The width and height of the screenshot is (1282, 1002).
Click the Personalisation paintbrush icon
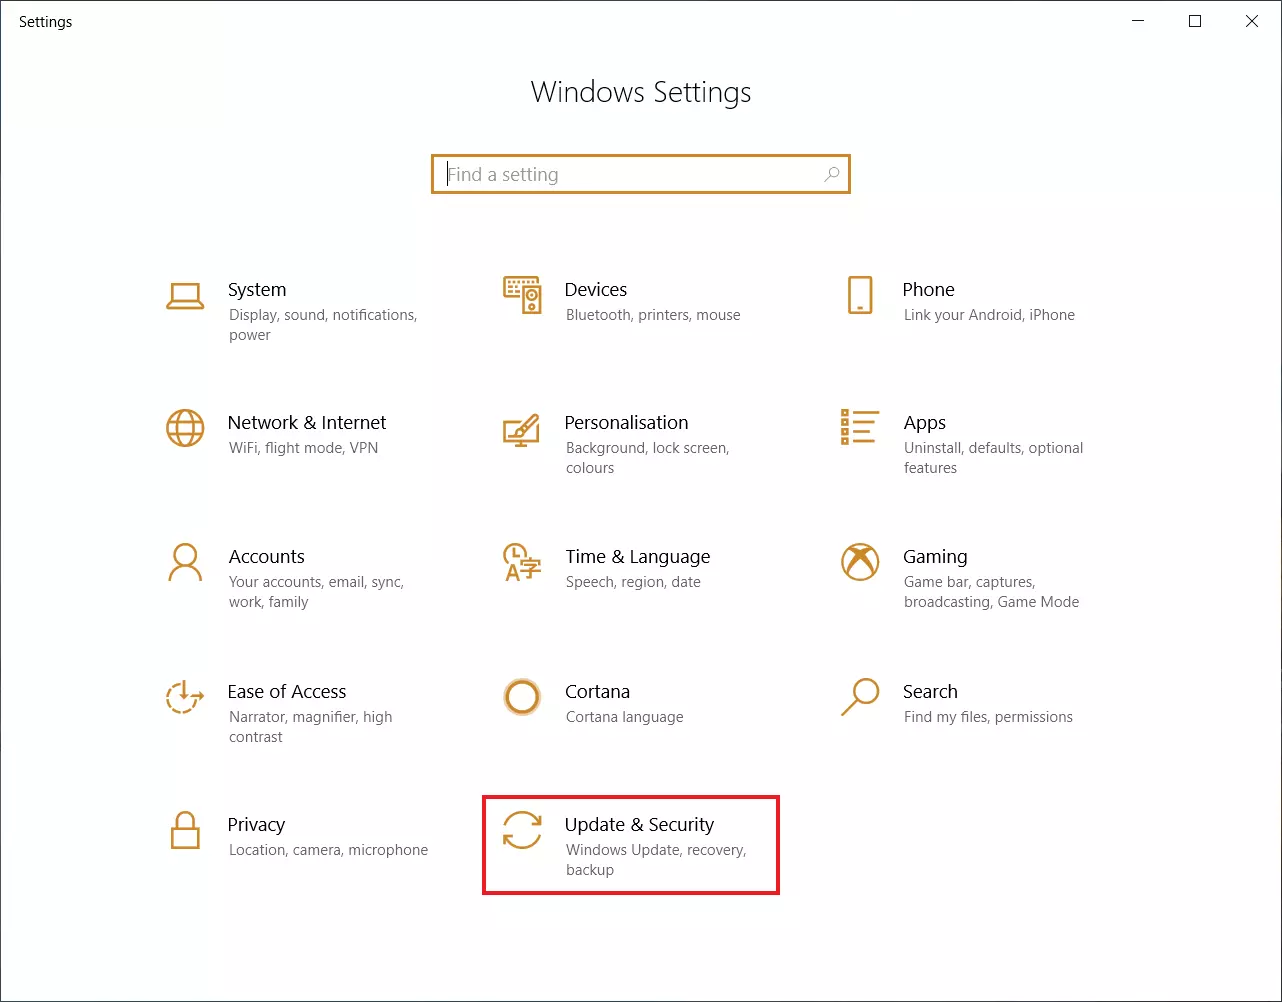(522, 429)
